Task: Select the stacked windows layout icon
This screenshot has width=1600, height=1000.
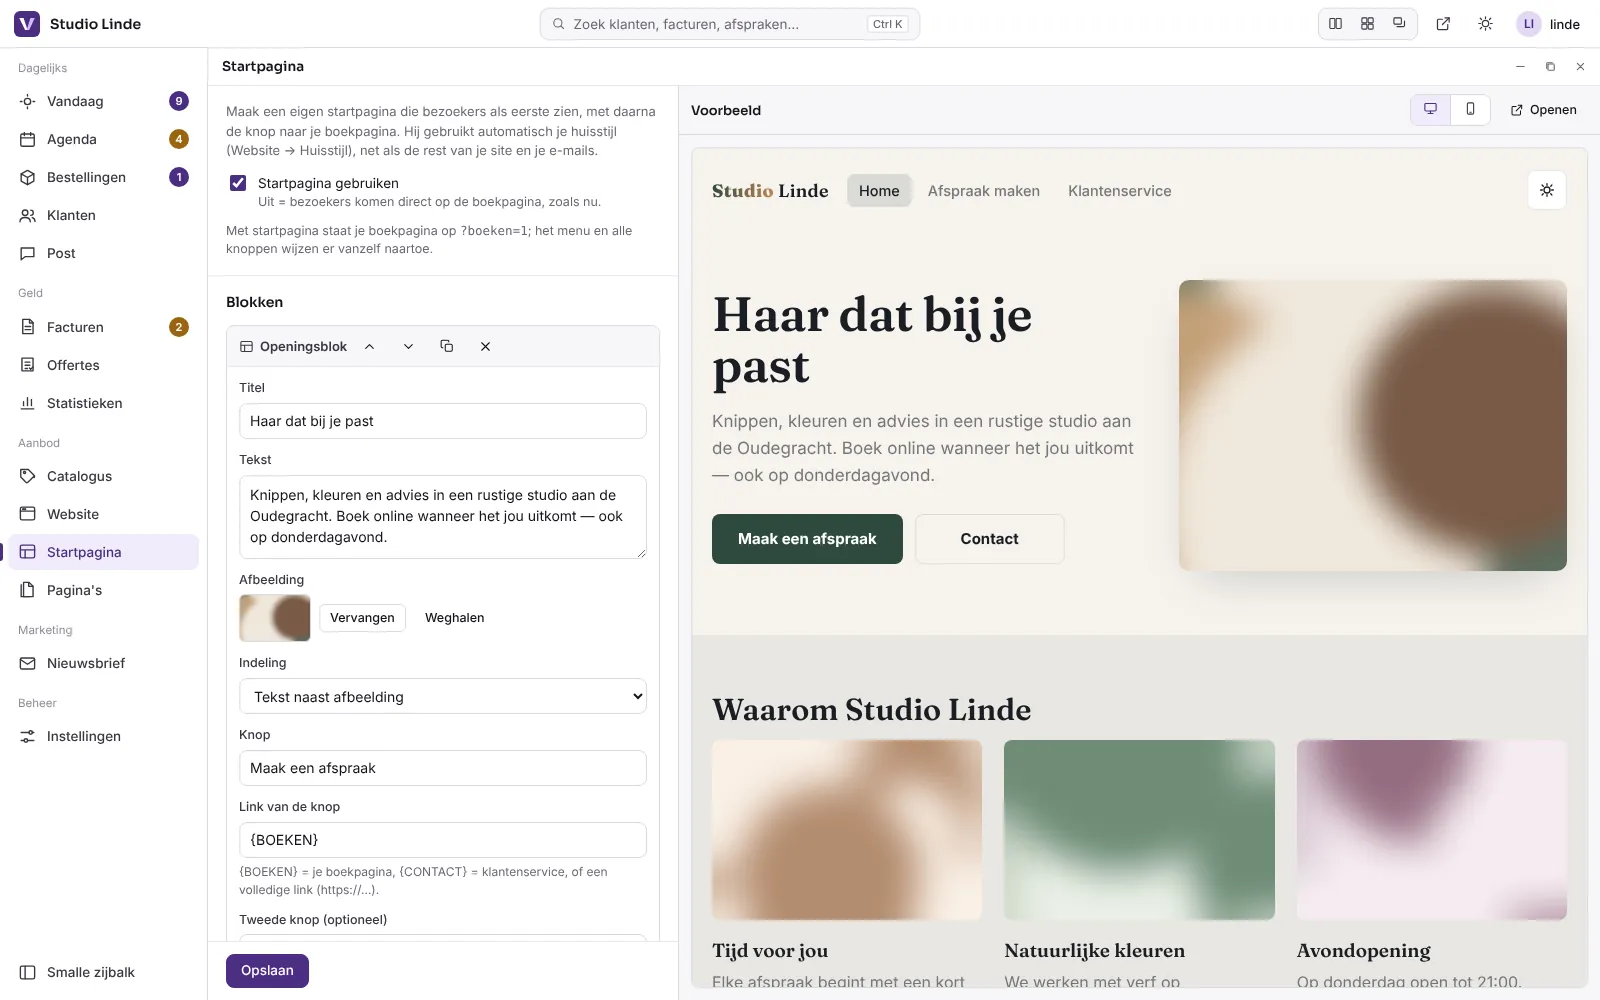Action: [x=1399, y=24]
